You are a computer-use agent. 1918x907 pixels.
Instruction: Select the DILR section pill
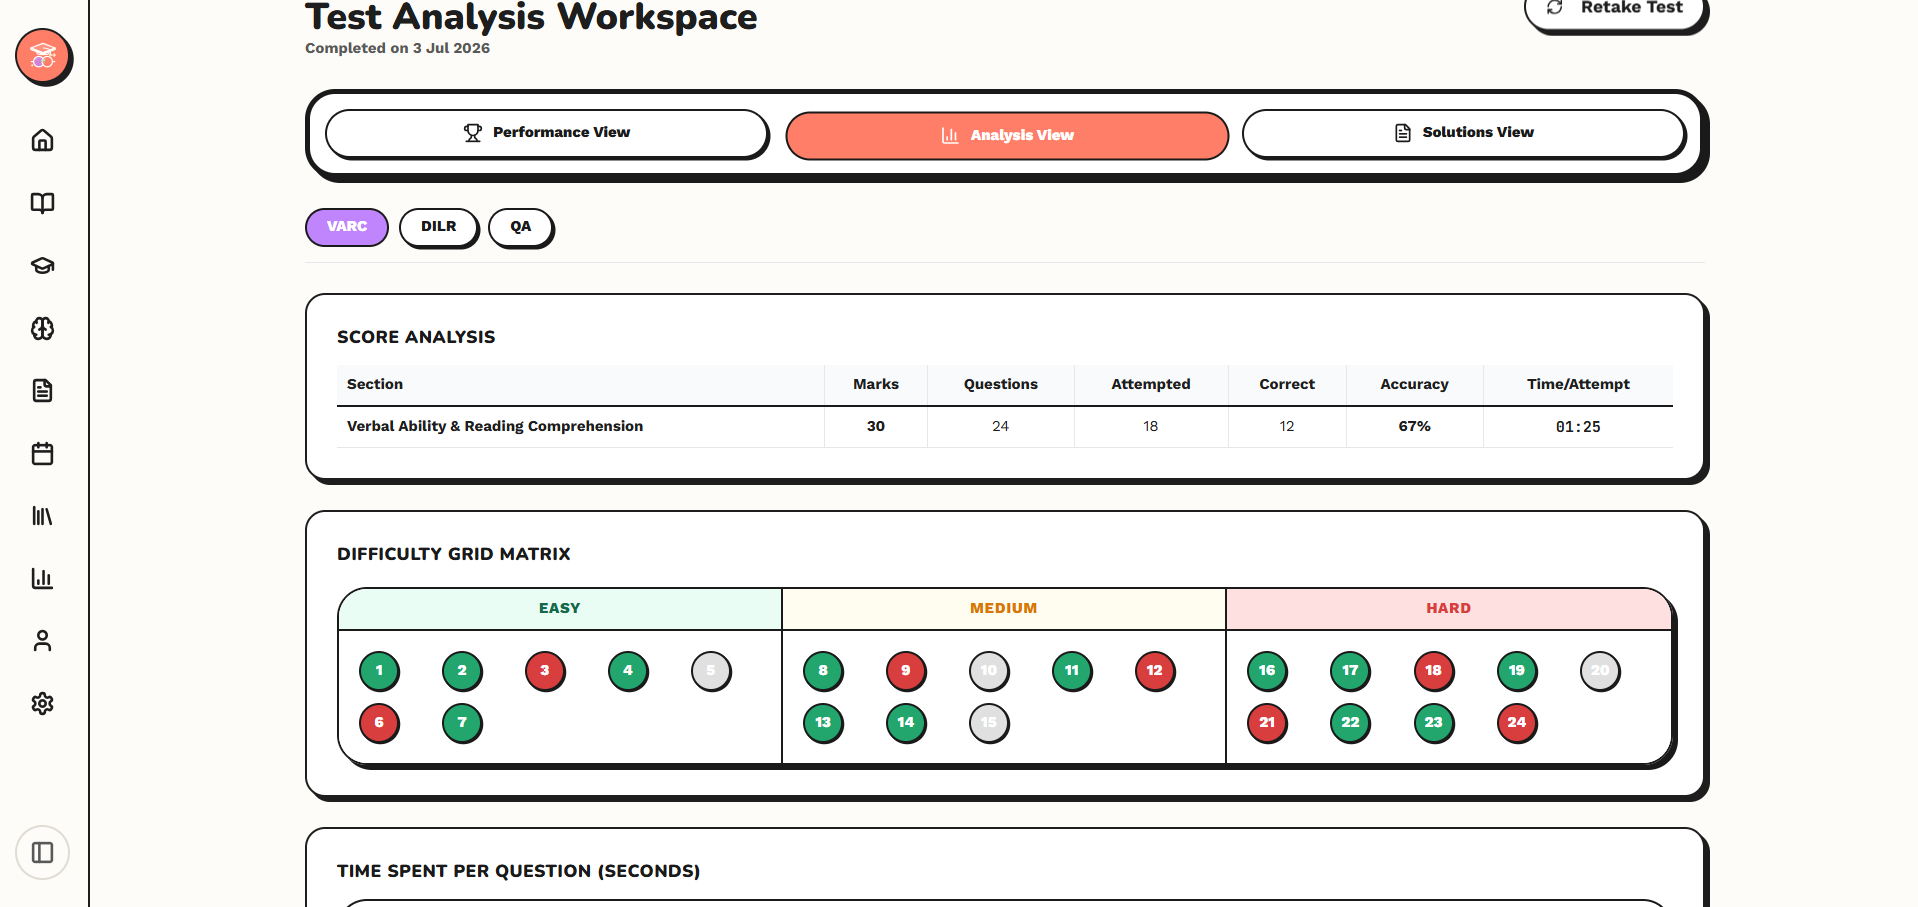[439, 227]
